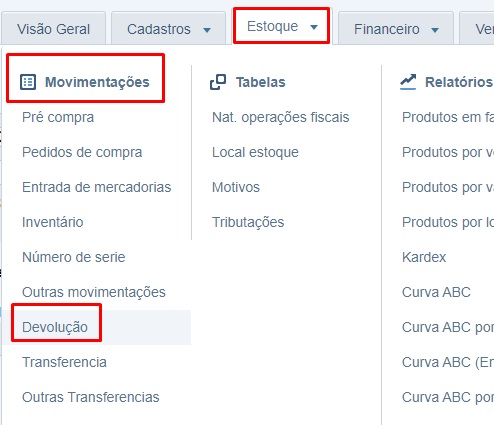Open Entrada de mercadorias

[97, 187]
